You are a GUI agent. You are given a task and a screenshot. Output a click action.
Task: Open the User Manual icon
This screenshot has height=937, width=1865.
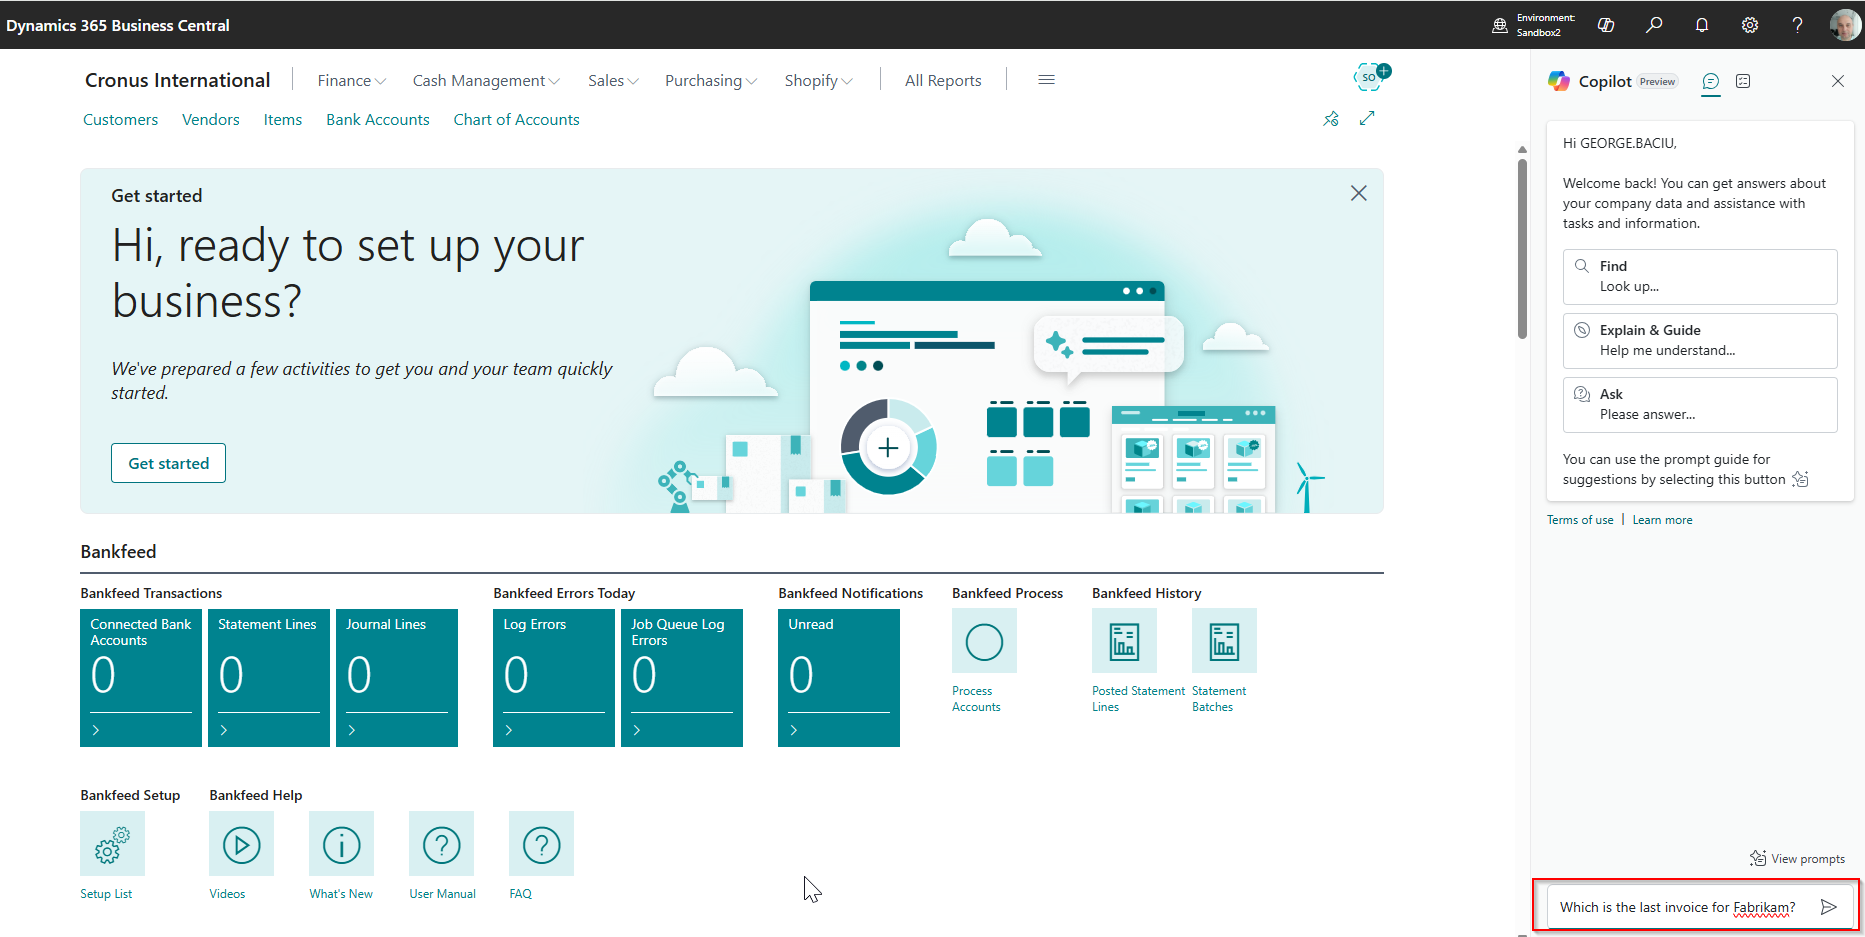click(441, 844)
